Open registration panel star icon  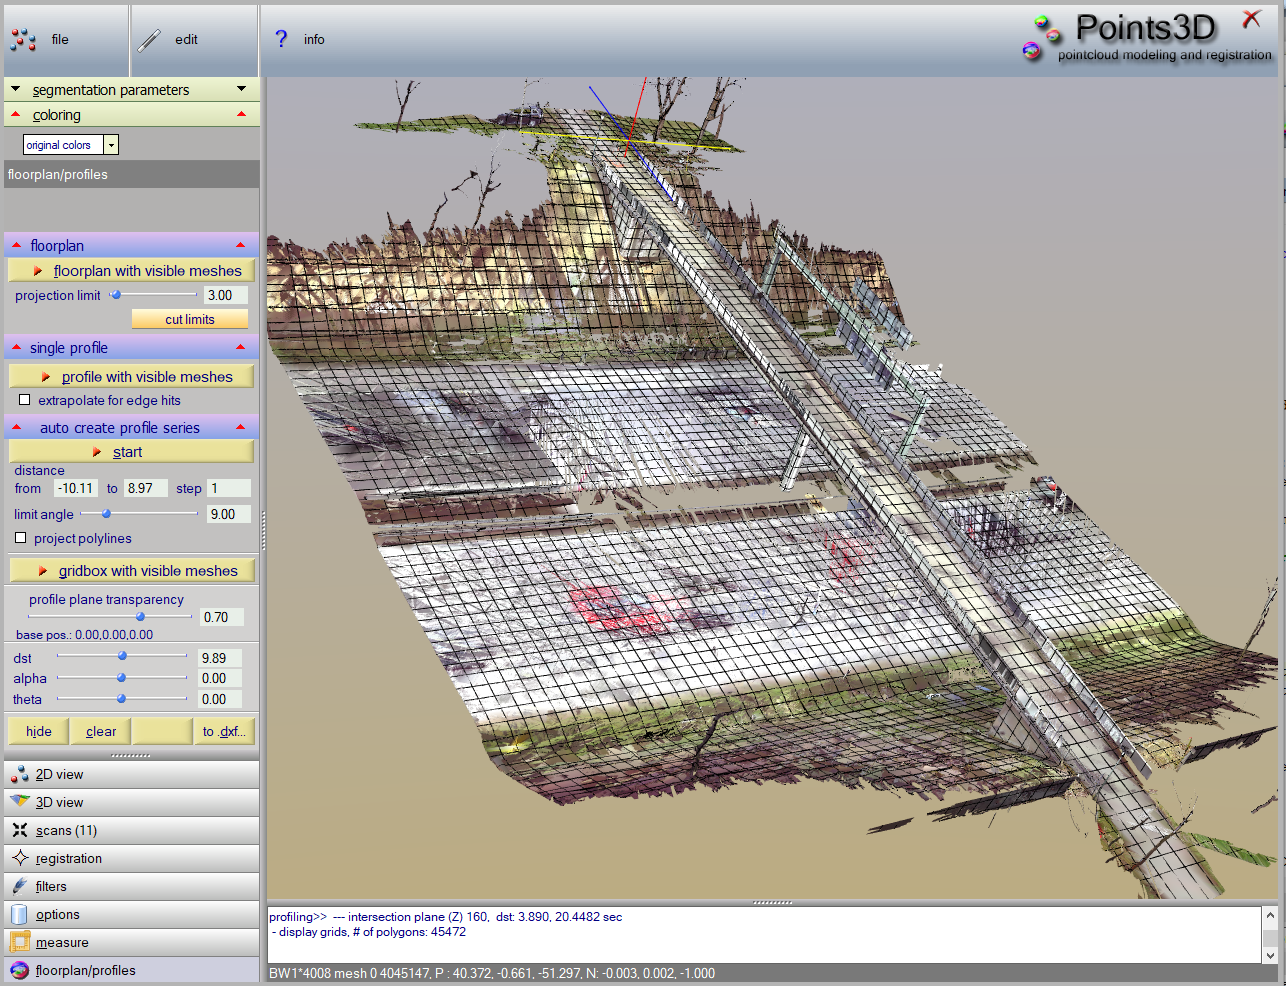(19, 858)
